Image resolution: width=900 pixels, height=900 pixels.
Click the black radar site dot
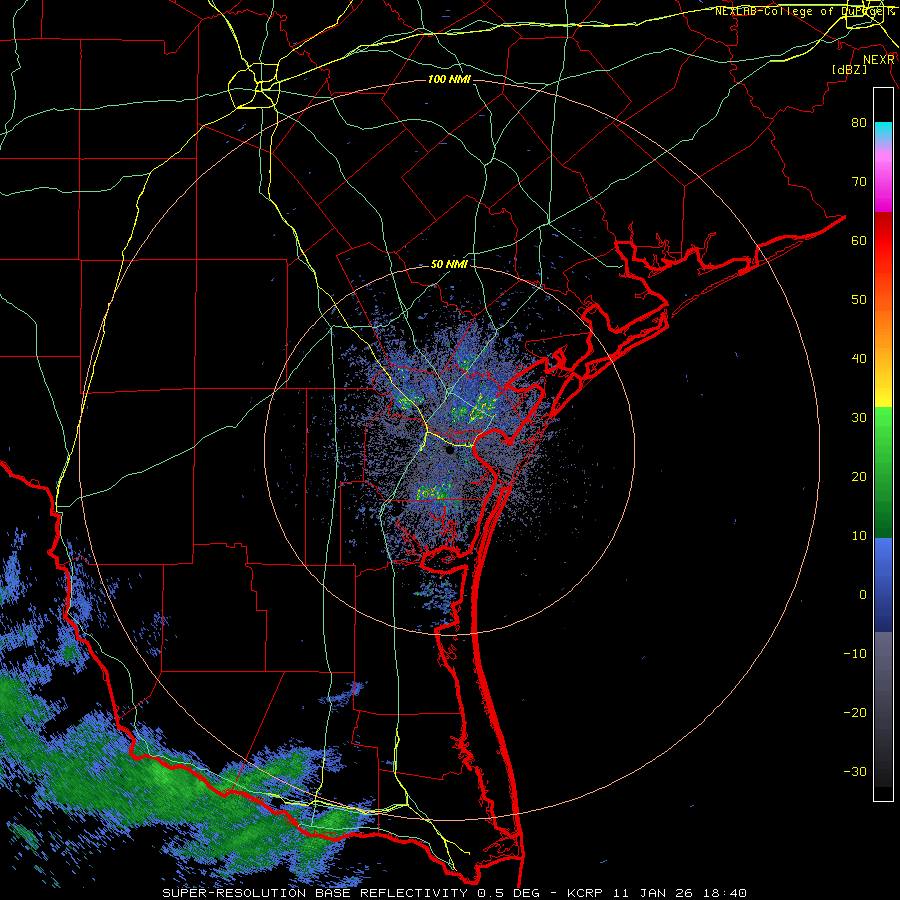click(x=450, y=451)
